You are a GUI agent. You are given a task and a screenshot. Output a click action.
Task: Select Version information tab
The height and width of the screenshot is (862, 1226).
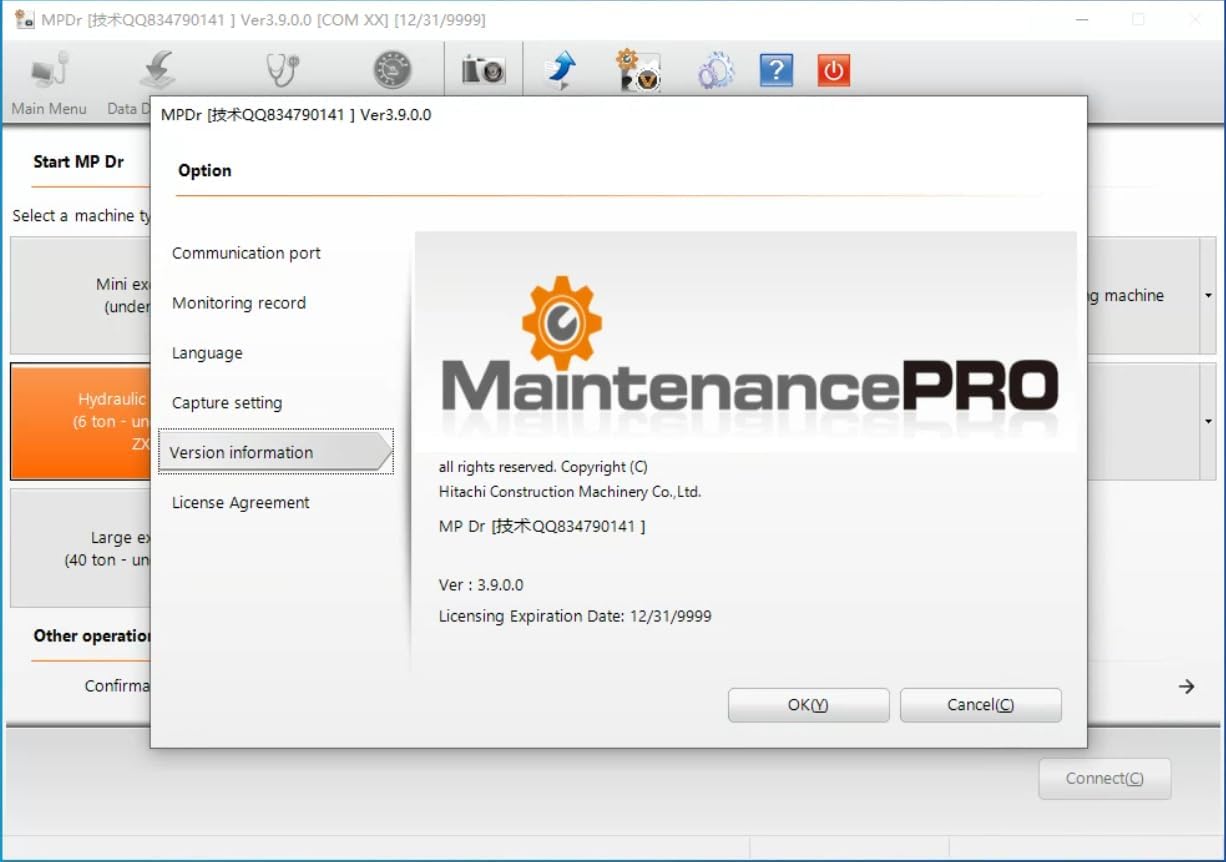click(x=275, y=452)
